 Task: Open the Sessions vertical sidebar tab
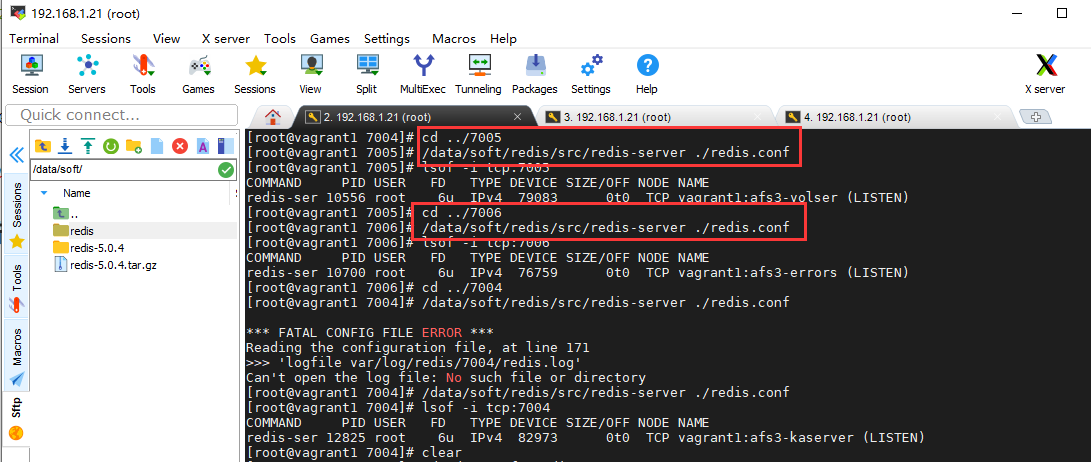(17, 215)
